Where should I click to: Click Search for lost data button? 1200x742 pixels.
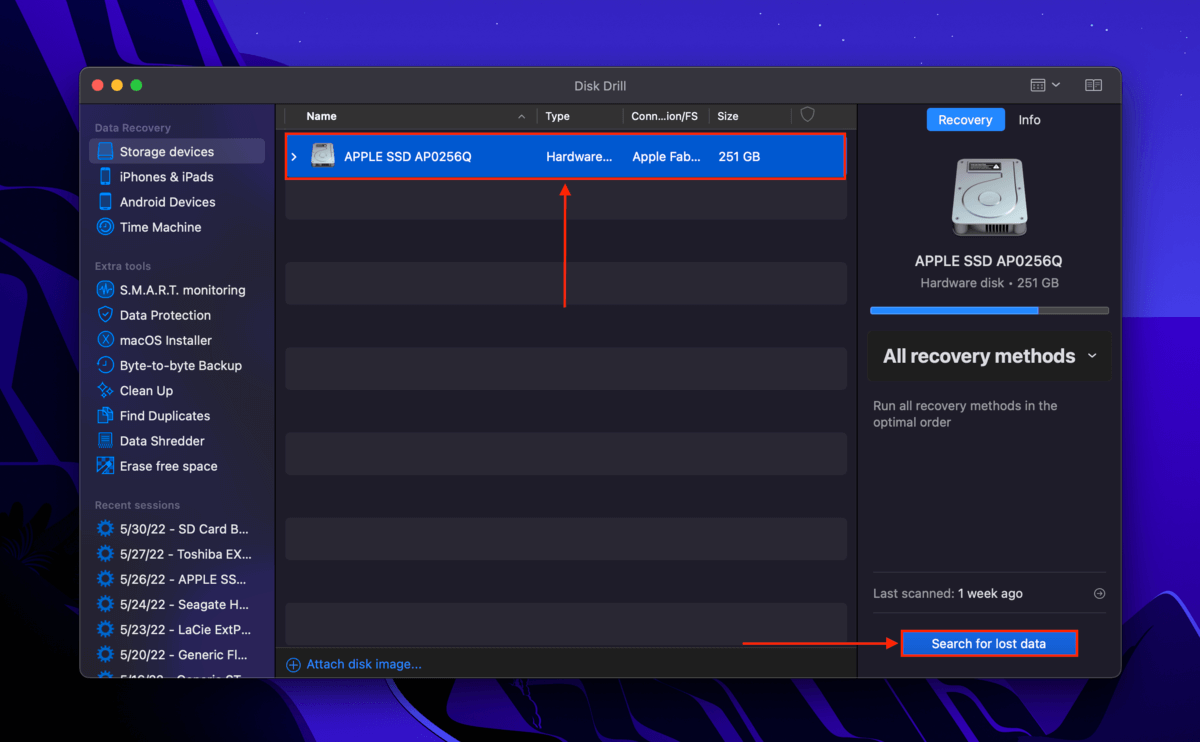(x=989, y=644)
